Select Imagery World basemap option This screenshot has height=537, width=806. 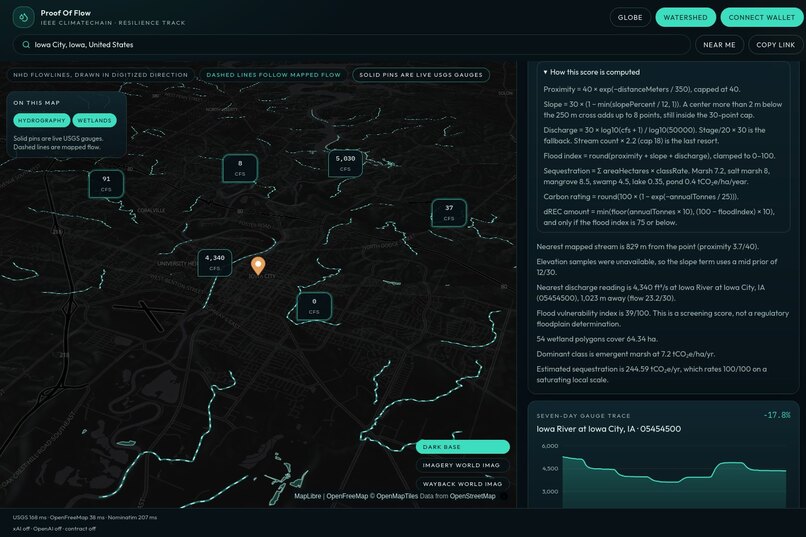pyautogui.click(x=463, y=465)
